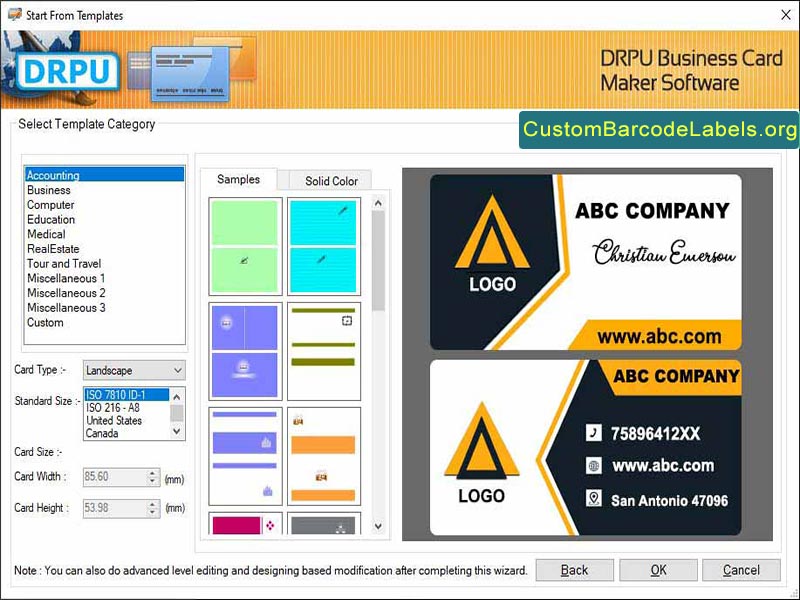Viewport: 800px width, 600px height.
Task: Click the Back button
Action: pyautogui.click(x=574, y=570)
